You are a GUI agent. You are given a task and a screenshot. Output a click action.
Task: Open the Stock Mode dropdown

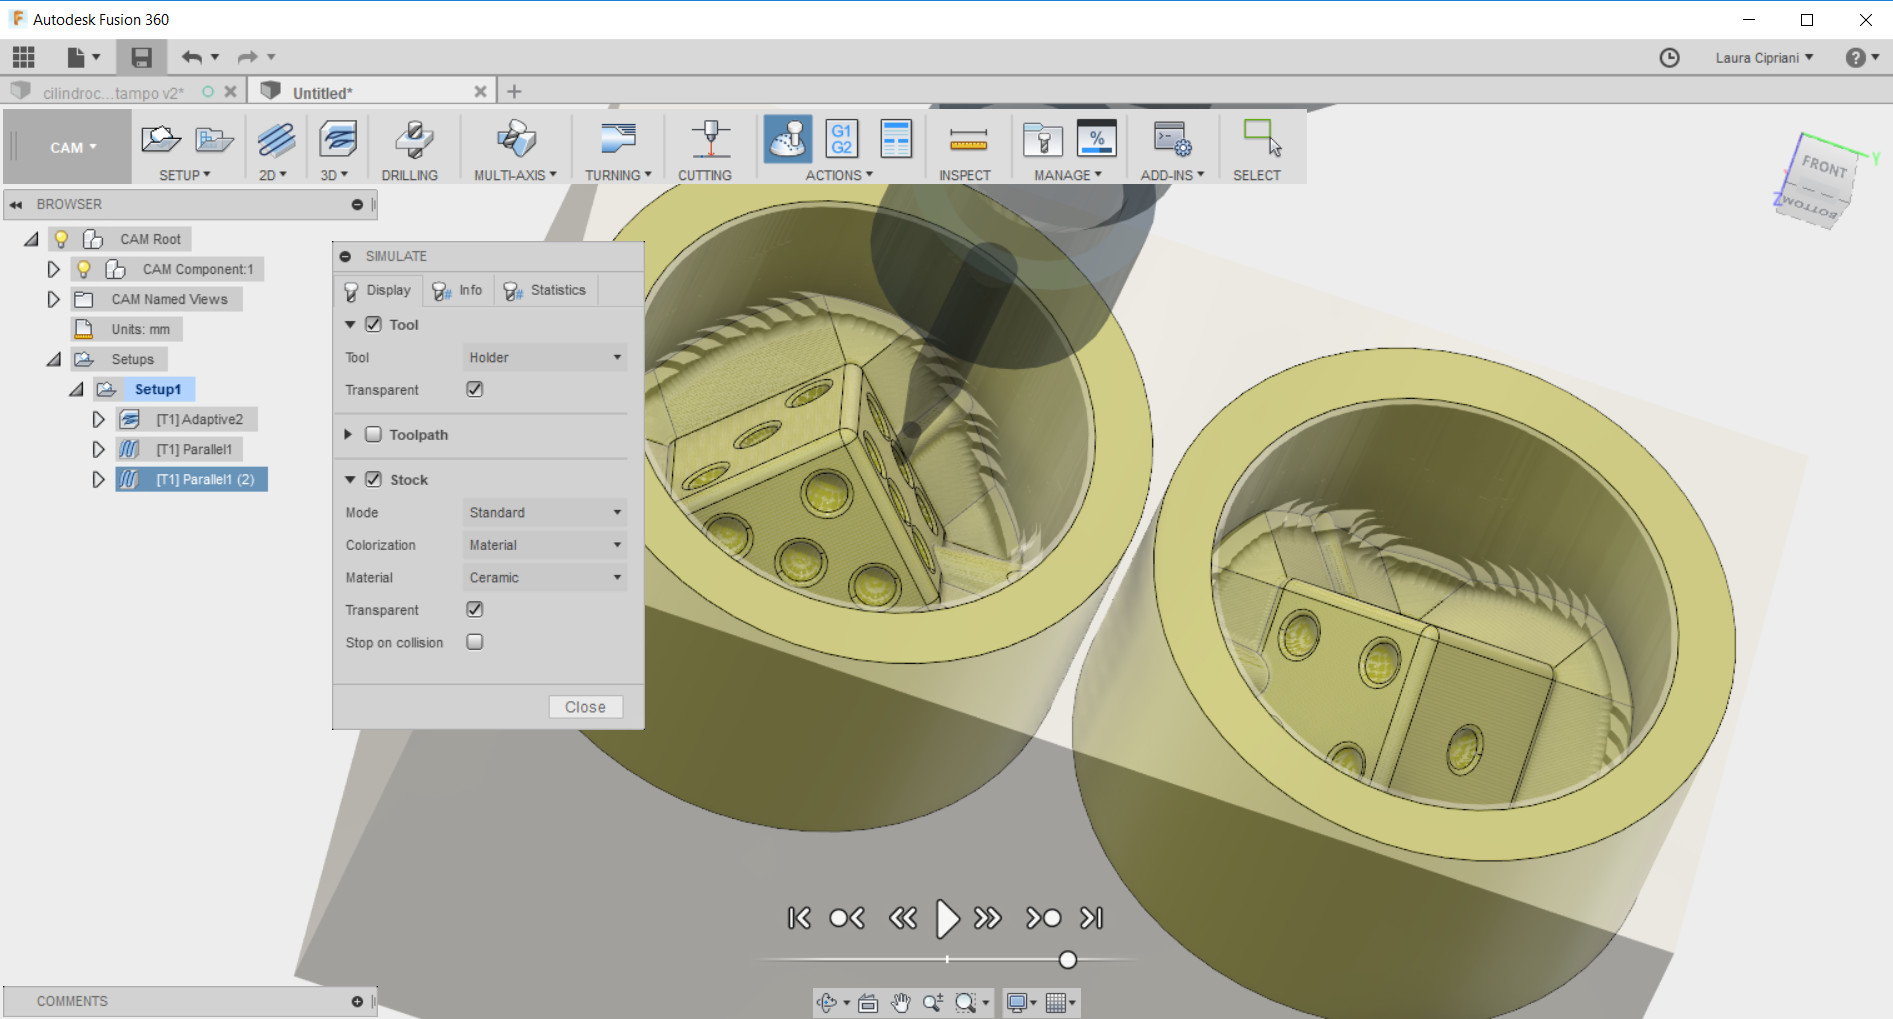pos(545,513)
